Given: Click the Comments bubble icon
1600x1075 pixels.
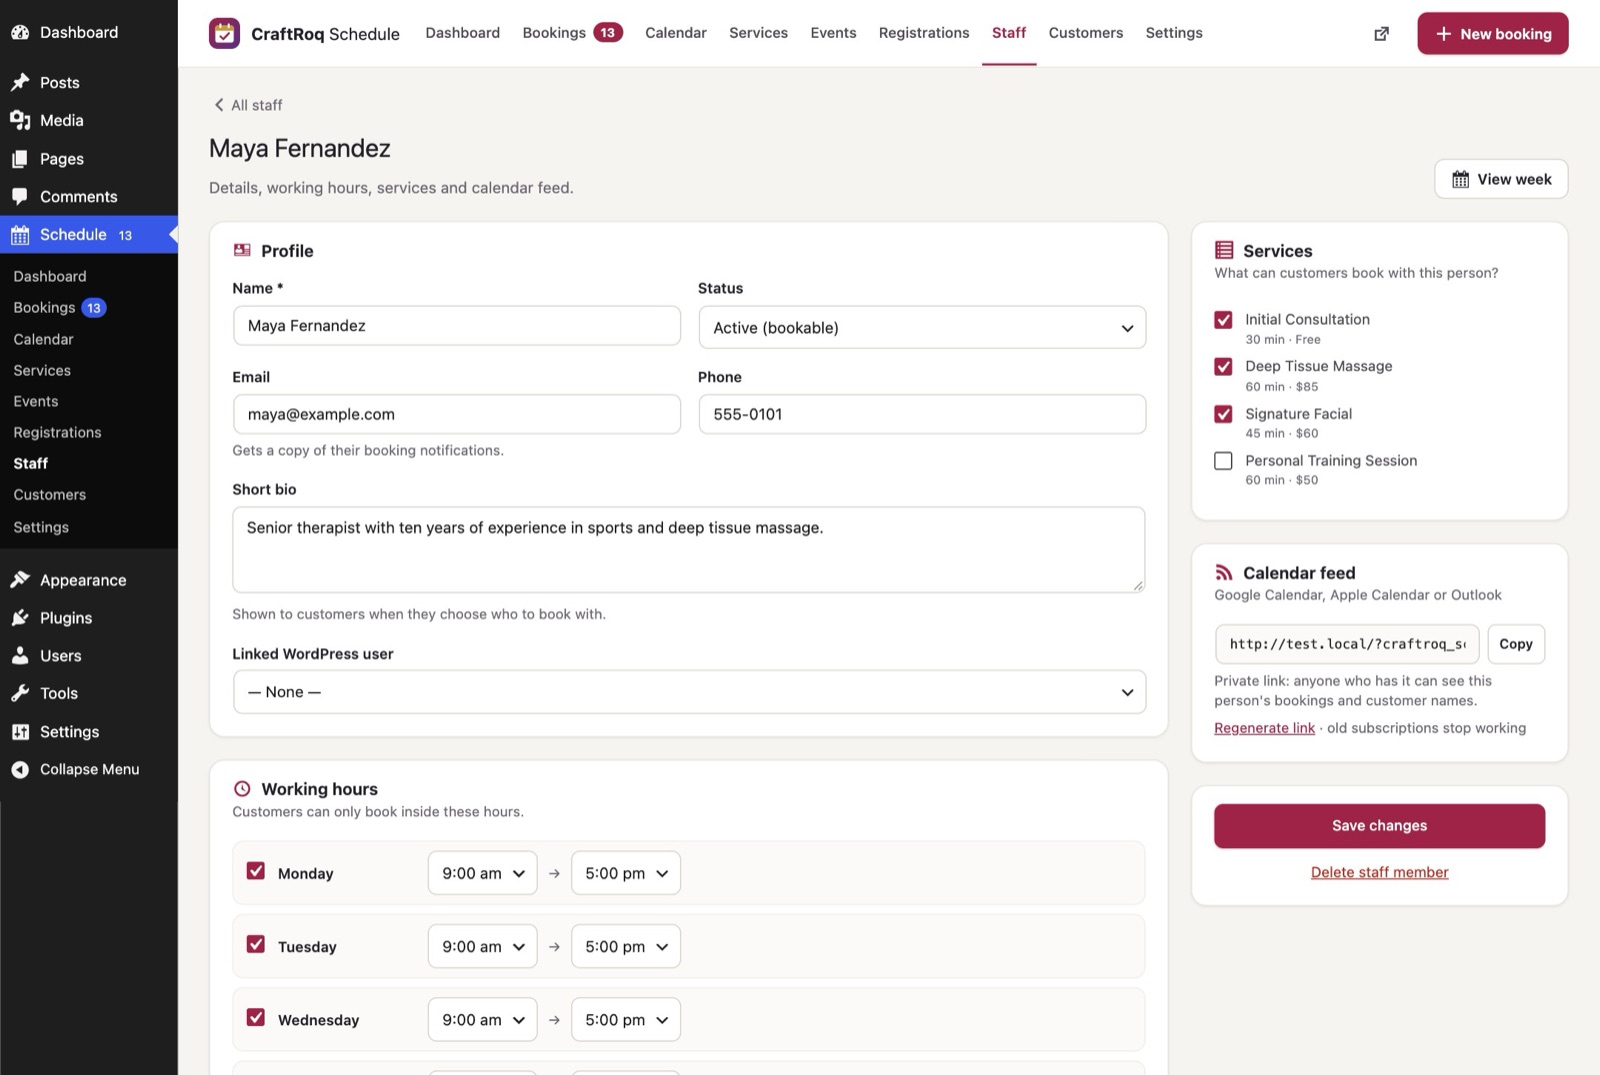Looking at the screenshot, I should point(20,196).
